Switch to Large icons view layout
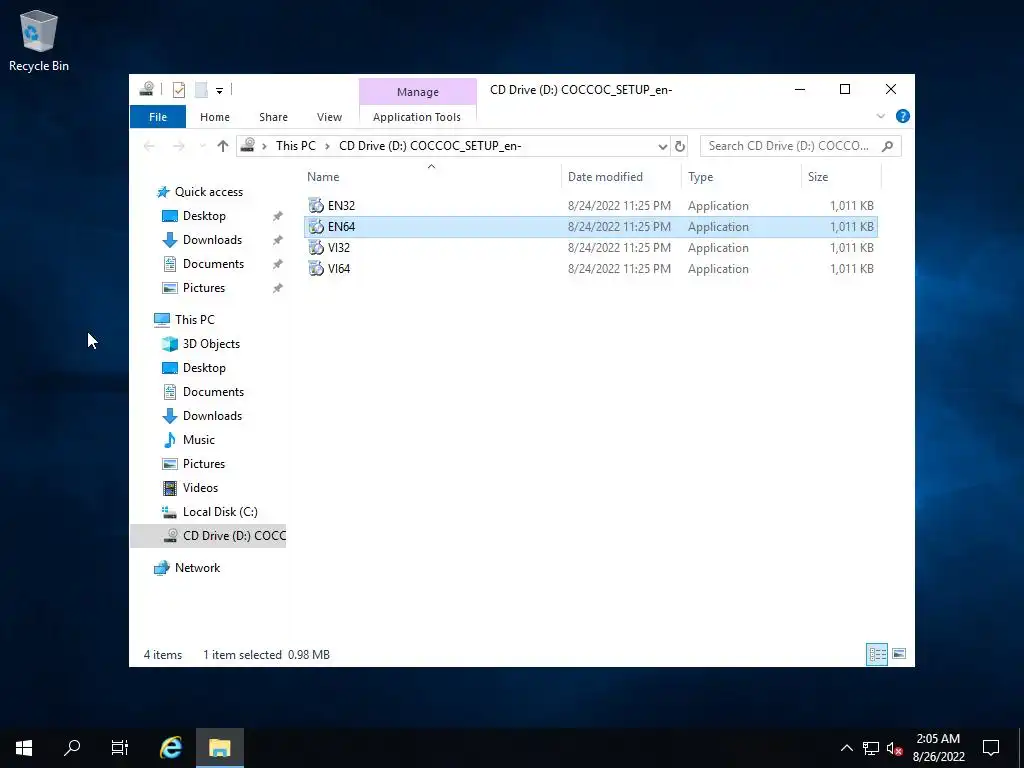 pos(899,654)
